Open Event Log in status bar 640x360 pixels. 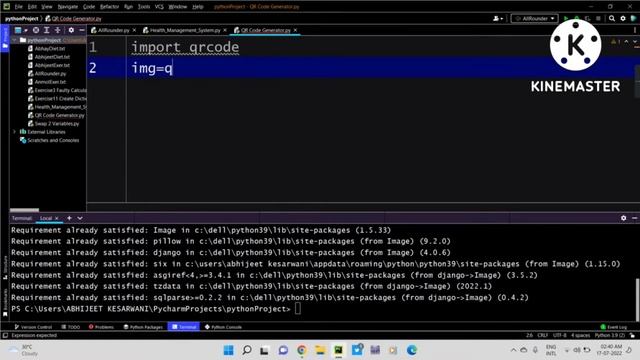(x=613, y=327)
